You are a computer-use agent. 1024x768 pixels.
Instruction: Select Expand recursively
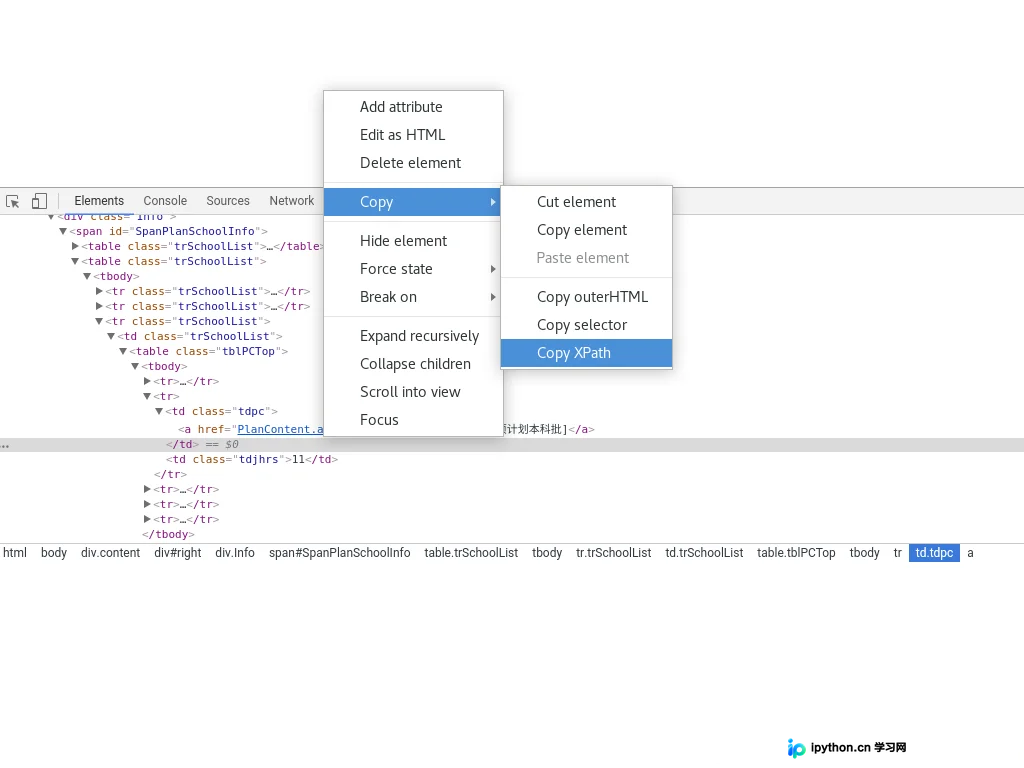coord(413,336)
